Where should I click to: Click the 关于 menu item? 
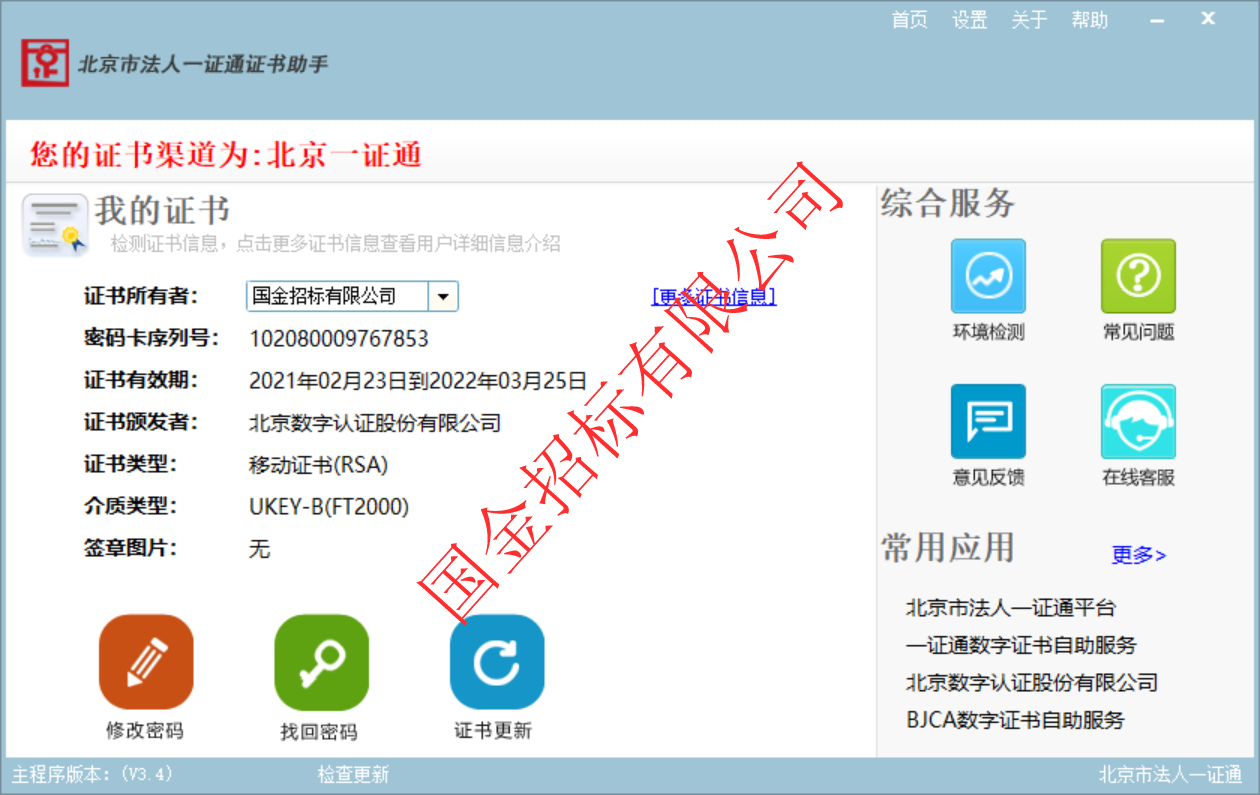[x=1029, y=20]
